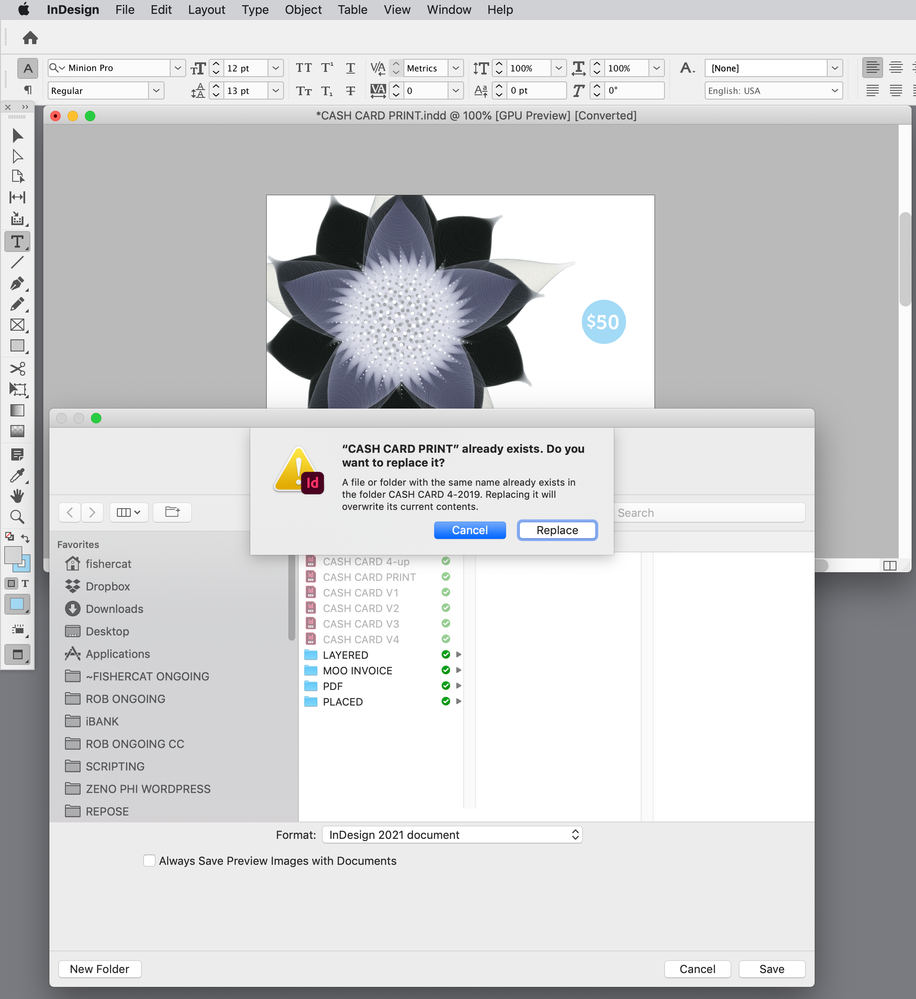
Task: Open the 13 pt leading dropdown
Action: pos(276,91)
